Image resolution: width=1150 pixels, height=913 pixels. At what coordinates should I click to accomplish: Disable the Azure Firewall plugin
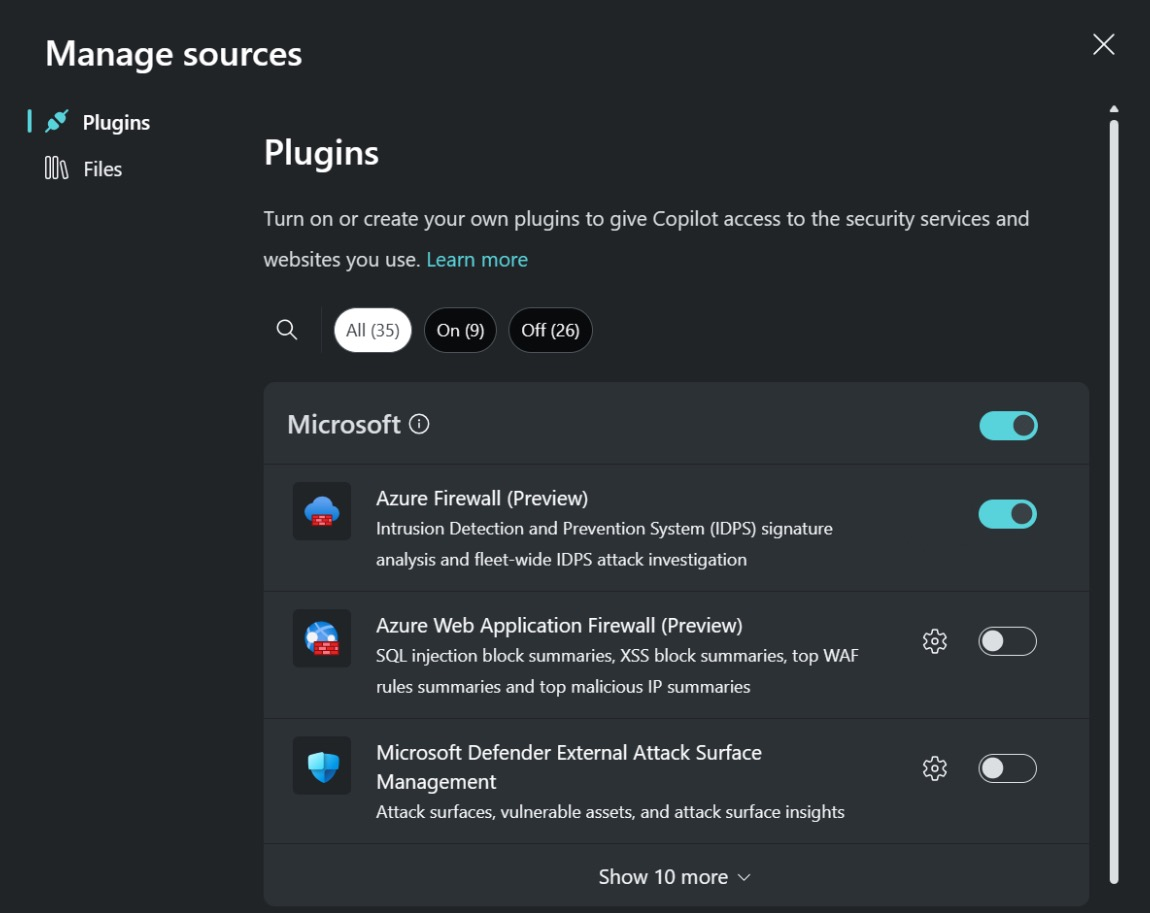[1007, 514]
